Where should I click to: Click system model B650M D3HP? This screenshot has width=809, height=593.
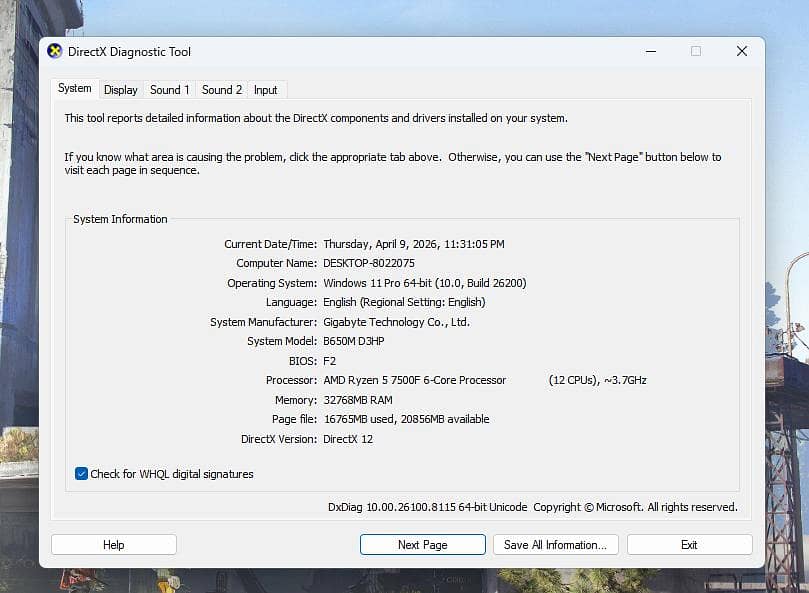coord(353,341)
